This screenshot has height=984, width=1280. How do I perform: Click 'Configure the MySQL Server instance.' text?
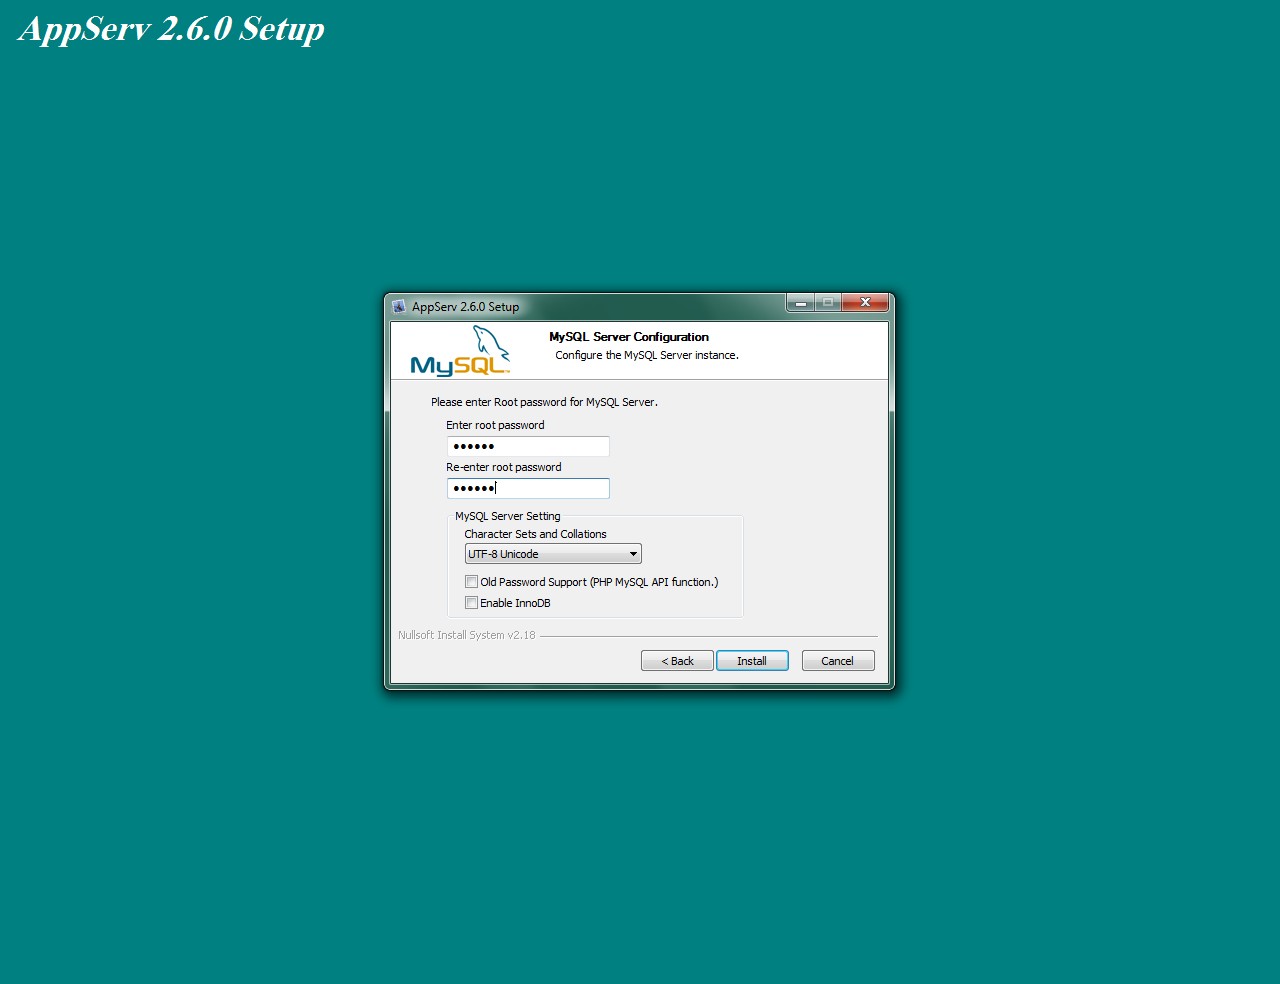point(647,355)
